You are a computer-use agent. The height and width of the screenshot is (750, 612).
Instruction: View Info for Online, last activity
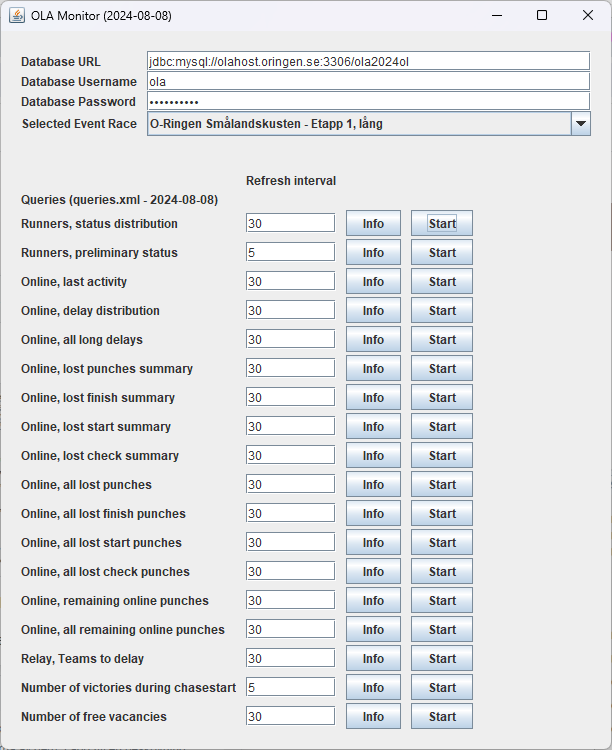click(x=373, y=282)
